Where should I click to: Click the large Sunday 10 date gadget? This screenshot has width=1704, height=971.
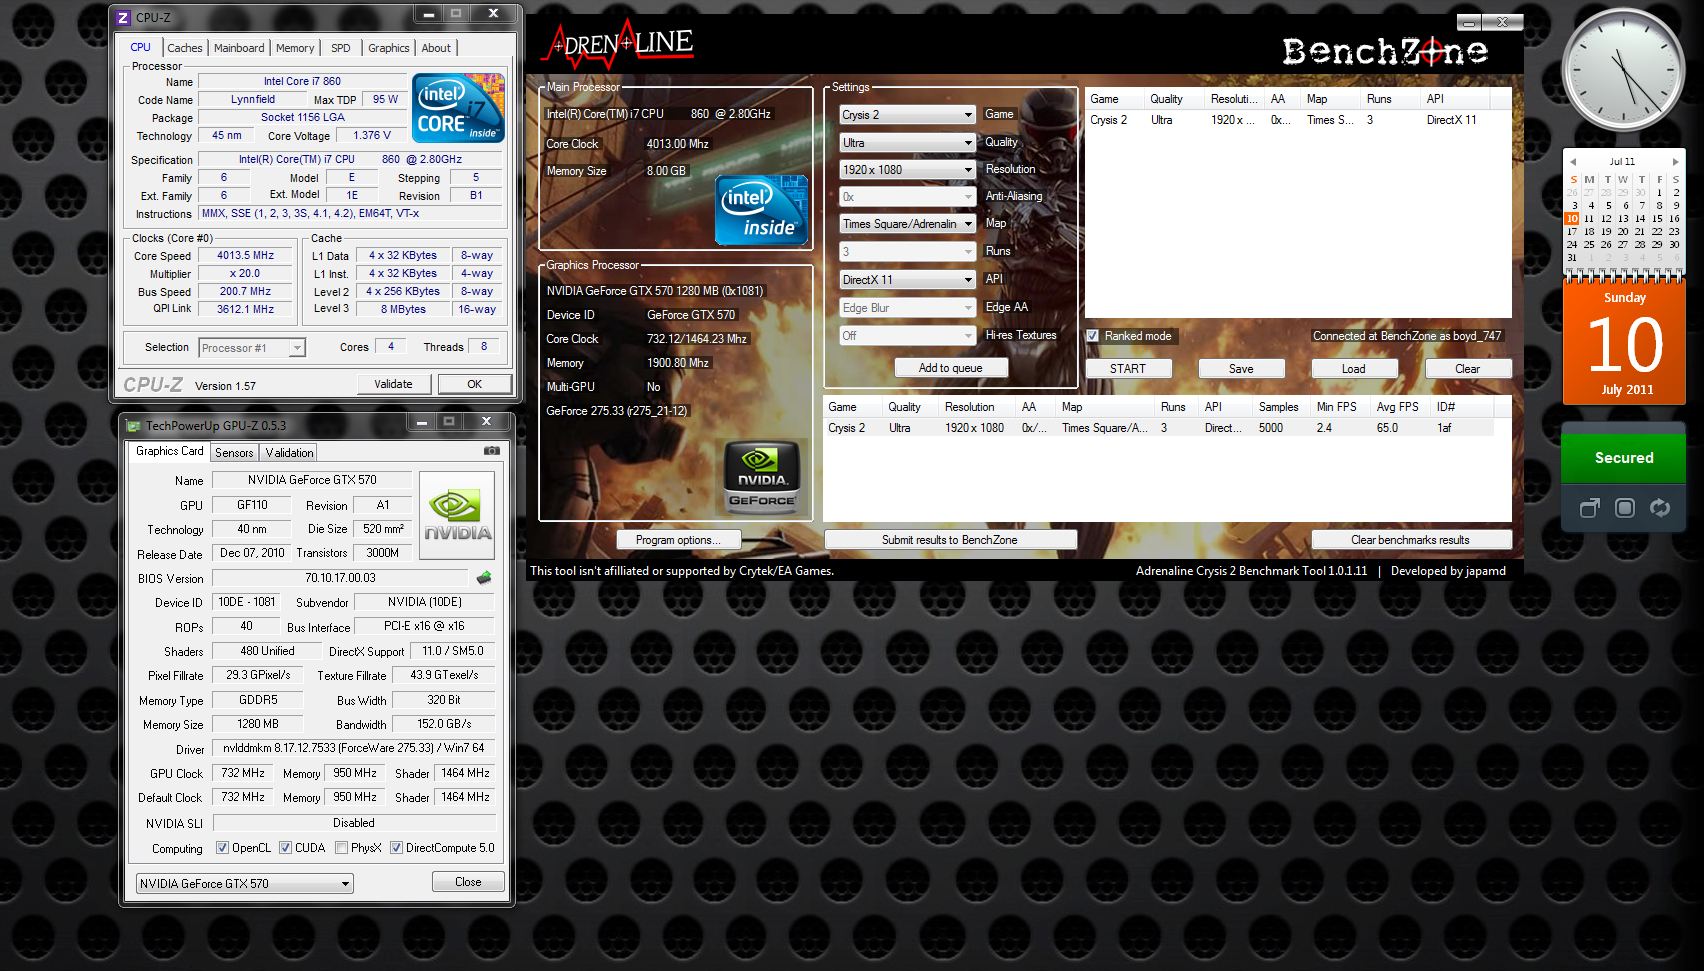tap(1624, 342)
